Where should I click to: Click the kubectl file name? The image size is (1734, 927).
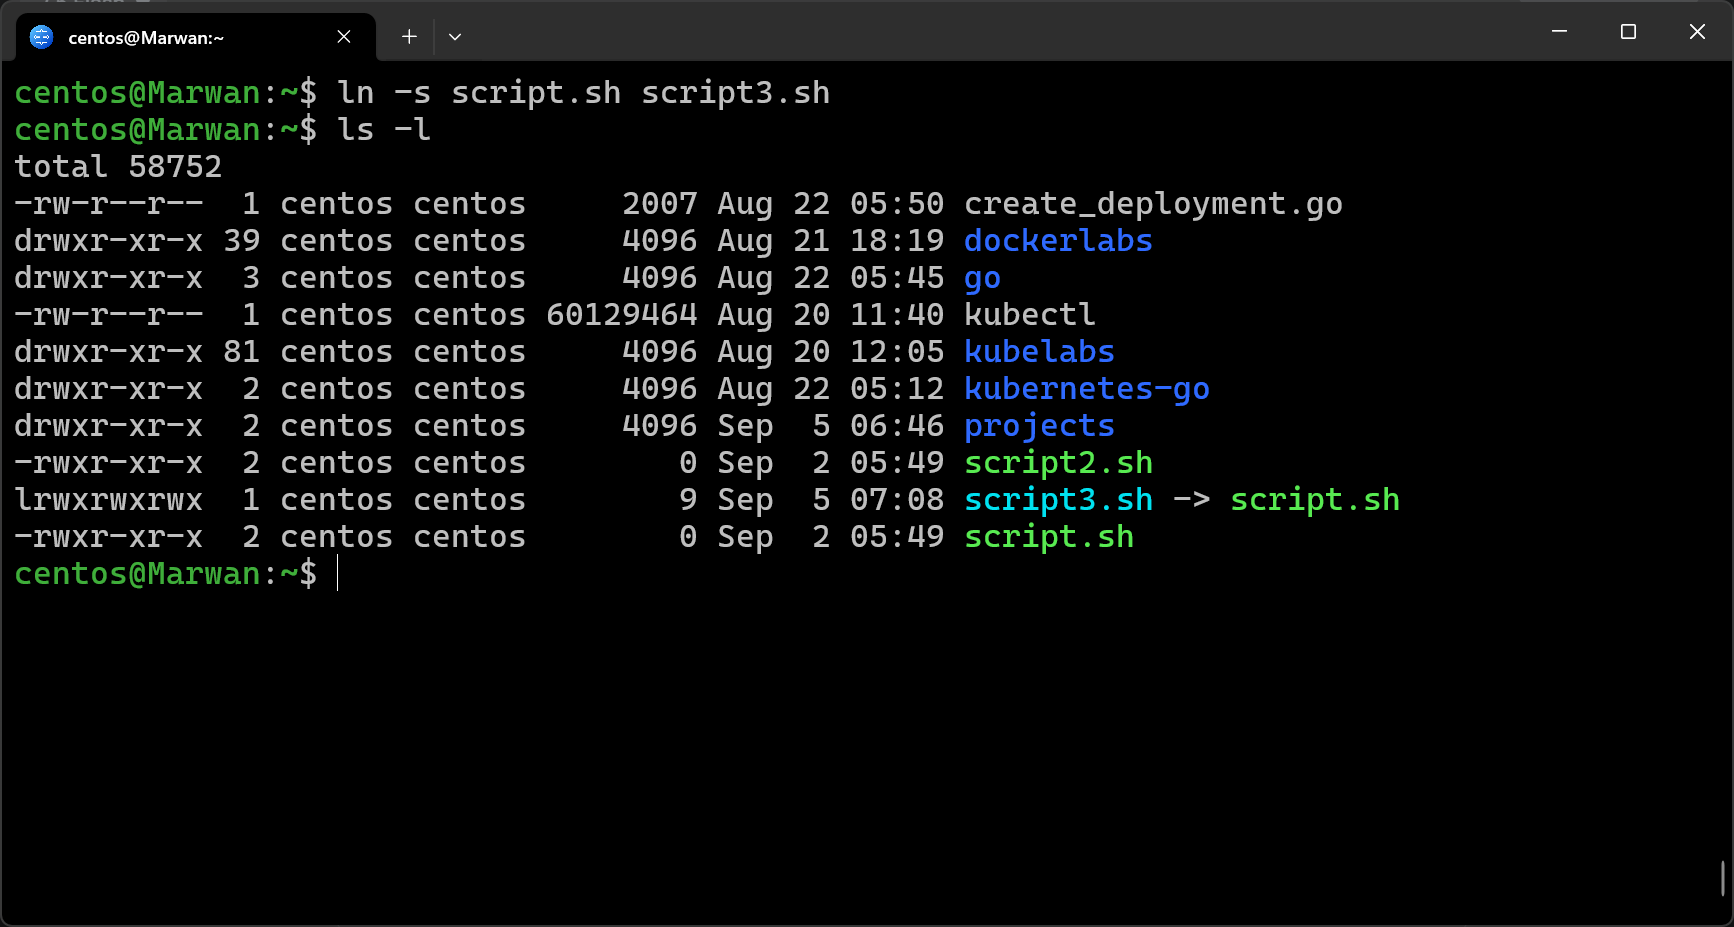tap(1029, 315)
